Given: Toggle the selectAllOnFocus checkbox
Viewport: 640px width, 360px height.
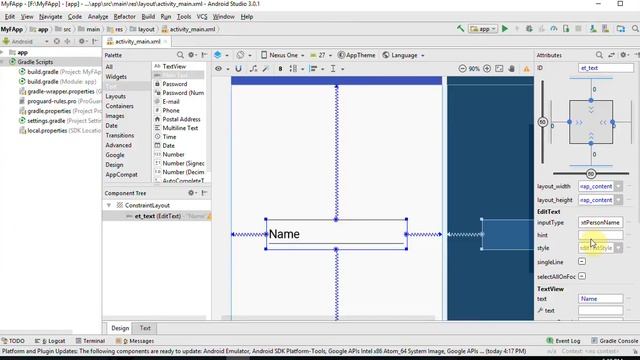Looking at the screenshot, I should pos(582,276).
